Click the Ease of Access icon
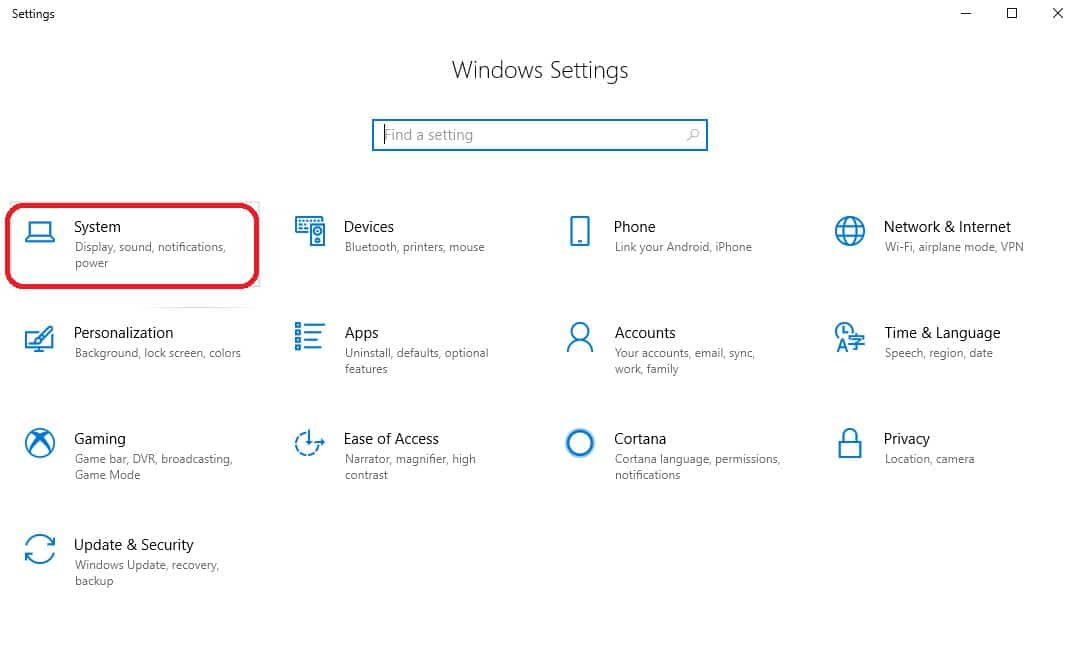 [309, 443]
